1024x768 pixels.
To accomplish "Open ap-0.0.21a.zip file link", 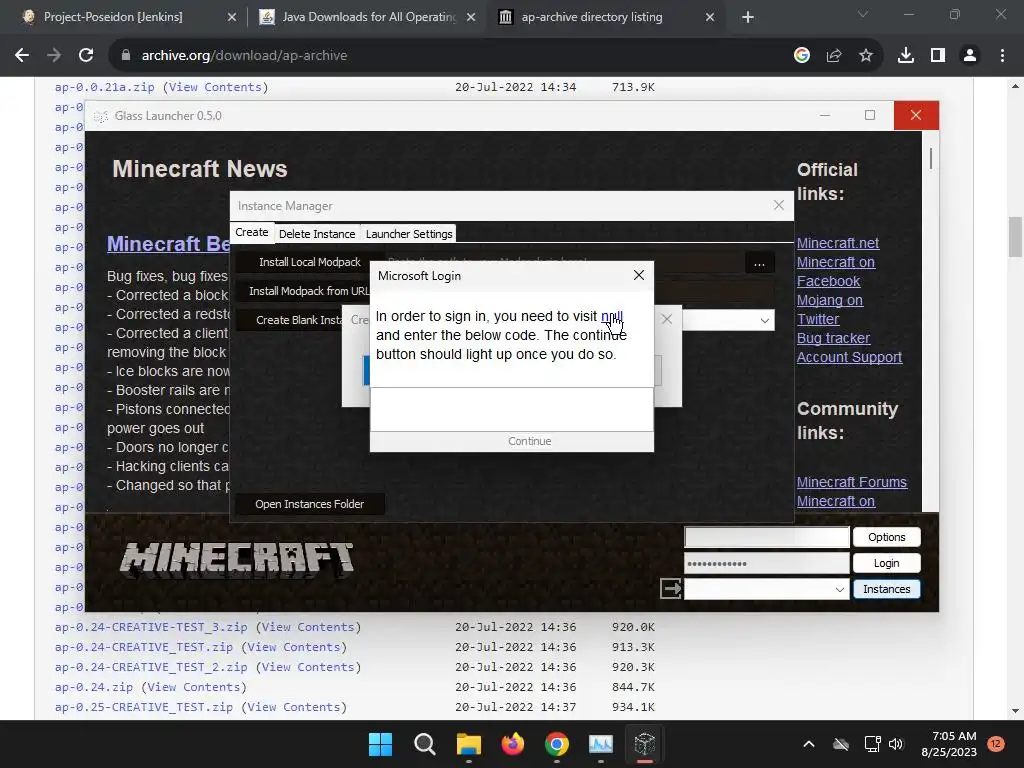I will click(104, 87).
